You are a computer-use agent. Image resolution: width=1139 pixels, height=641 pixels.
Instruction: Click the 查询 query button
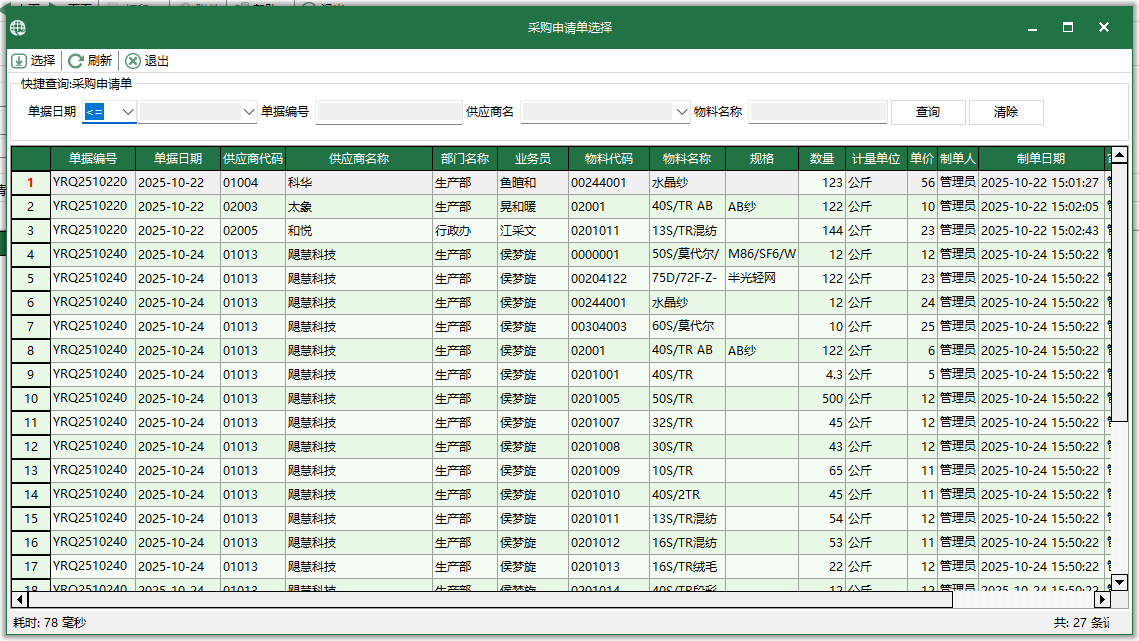[x=927, y=112]
